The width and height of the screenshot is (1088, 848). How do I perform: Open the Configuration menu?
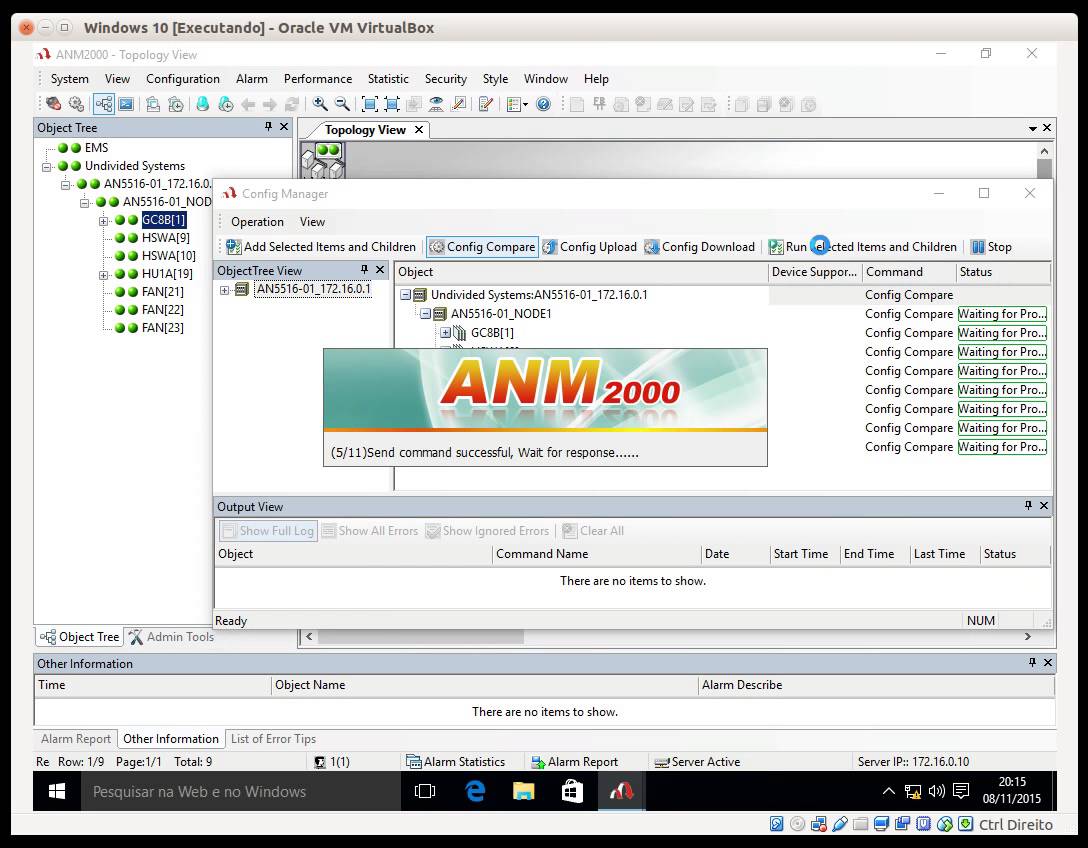[182, 79]
